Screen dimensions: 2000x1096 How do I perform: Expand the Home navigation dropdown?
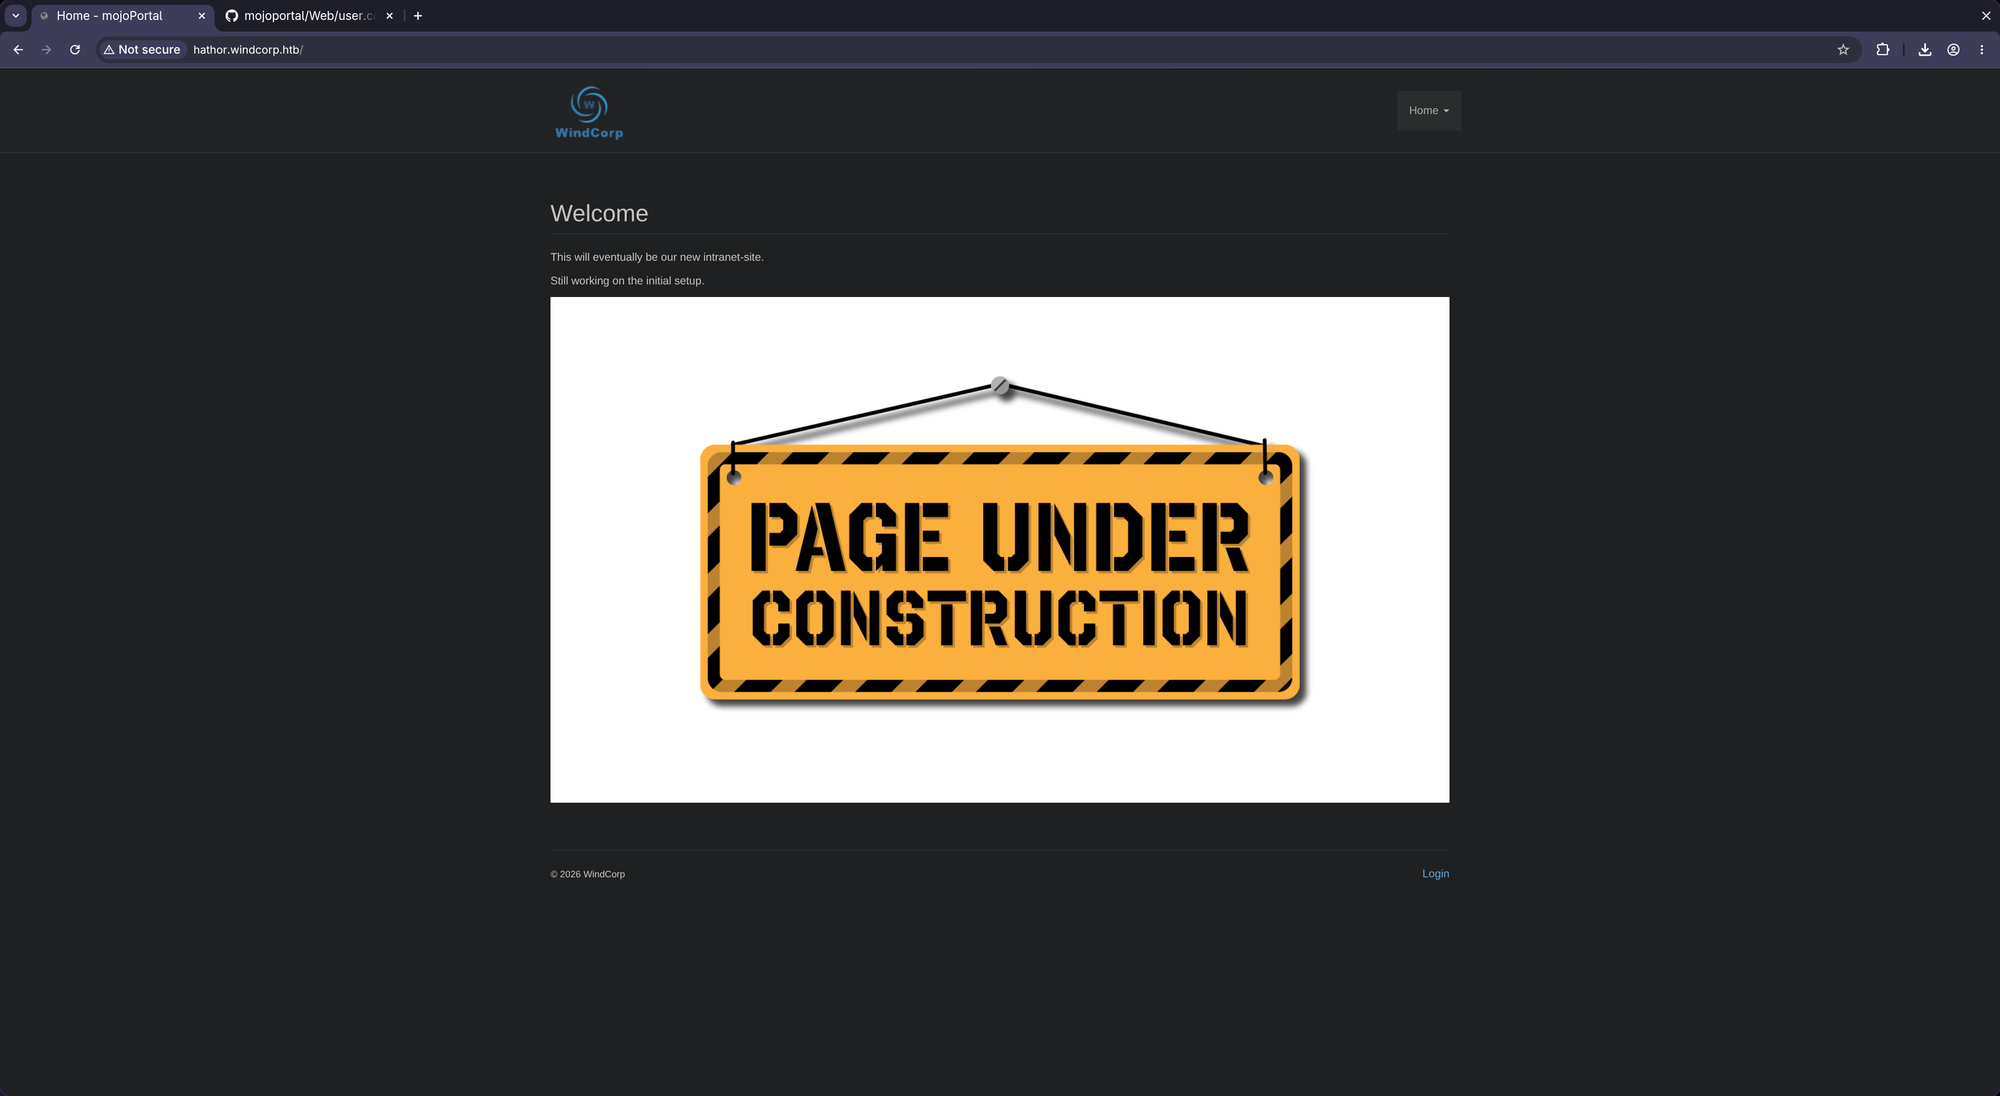1429,111
